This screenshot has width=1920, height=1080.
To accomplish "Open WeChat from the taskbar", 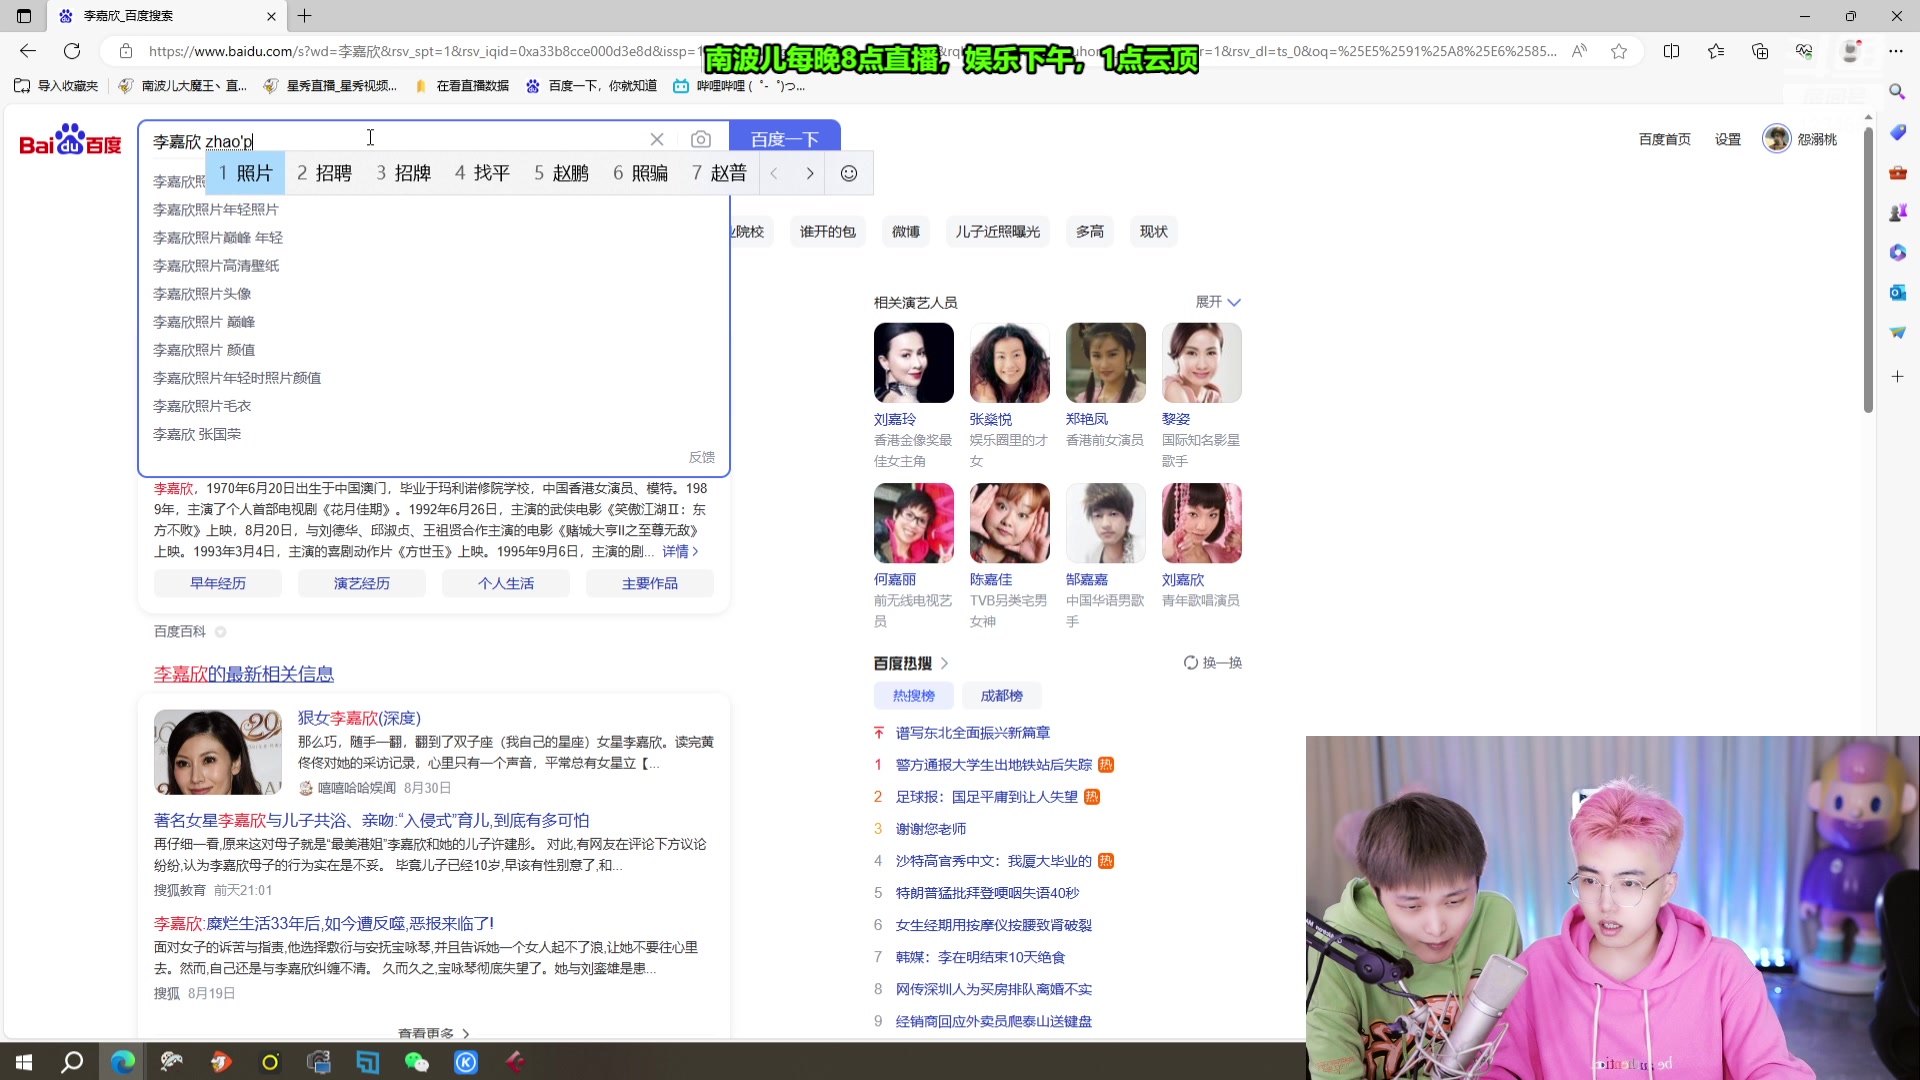I will click(x=417, y=1062).
